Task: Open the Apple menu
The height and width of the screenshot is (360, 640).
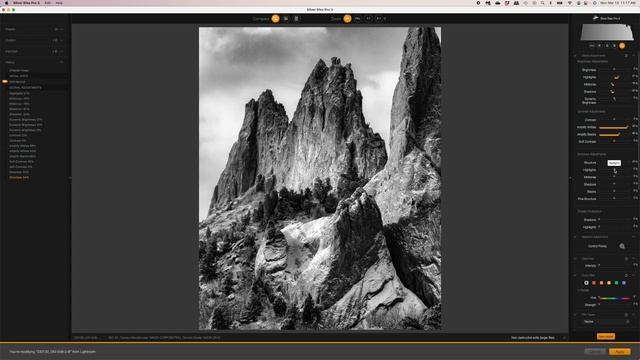Action: 6,3
